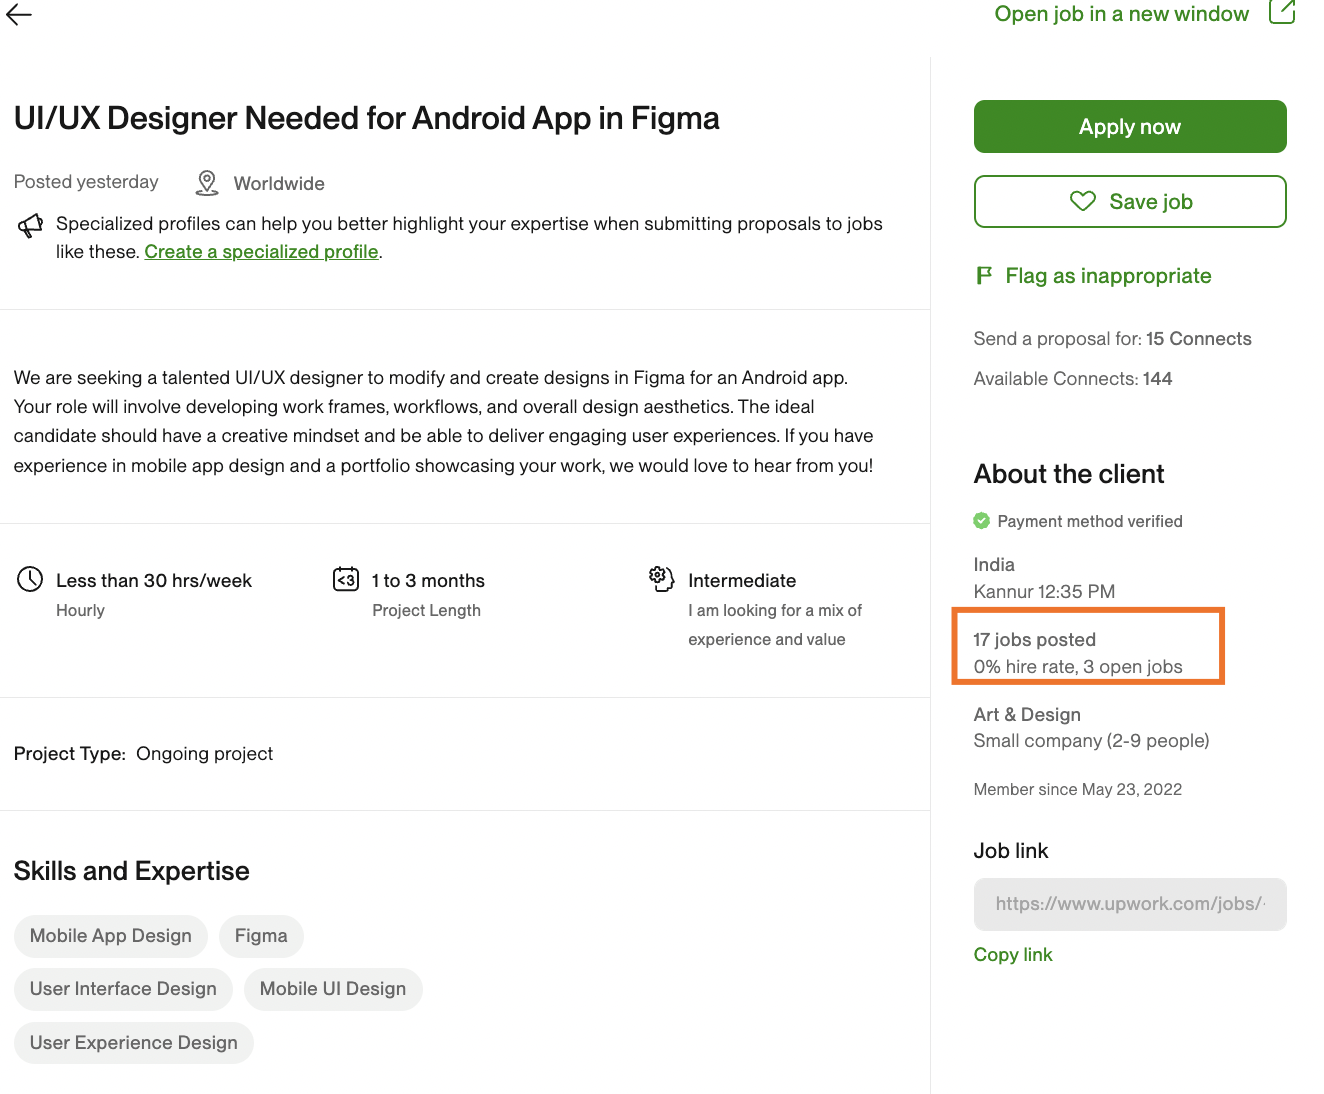This screenshot has height=1094, width=1324.
Task: Click the back arrow icon
Action: (x=19, y=14)
